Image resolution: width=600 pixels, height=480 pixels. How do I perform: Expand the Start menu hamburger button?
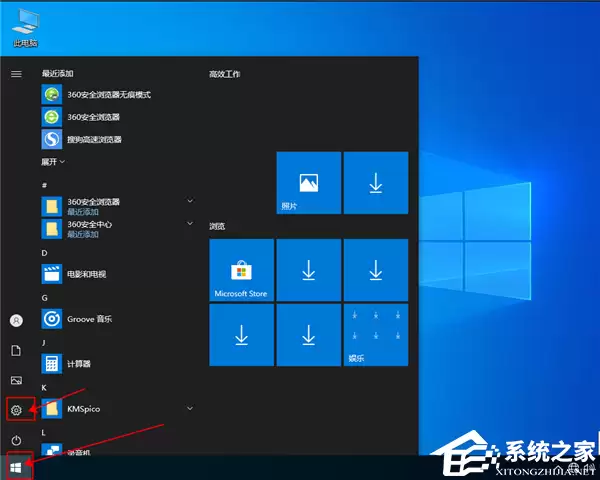tap(16, 74)
